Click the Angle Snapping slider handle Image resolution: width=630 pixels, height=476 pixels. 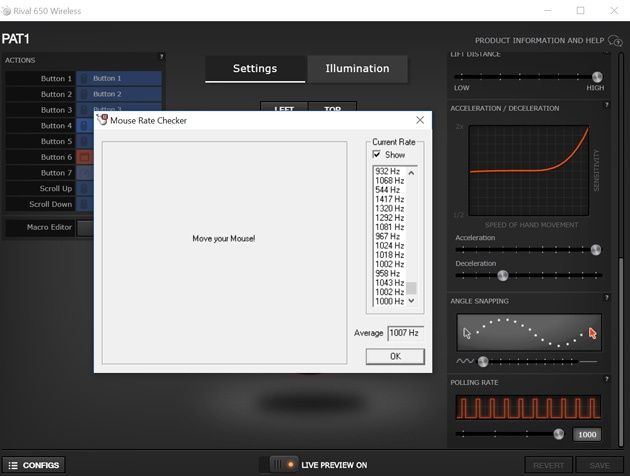pos(483,362)
